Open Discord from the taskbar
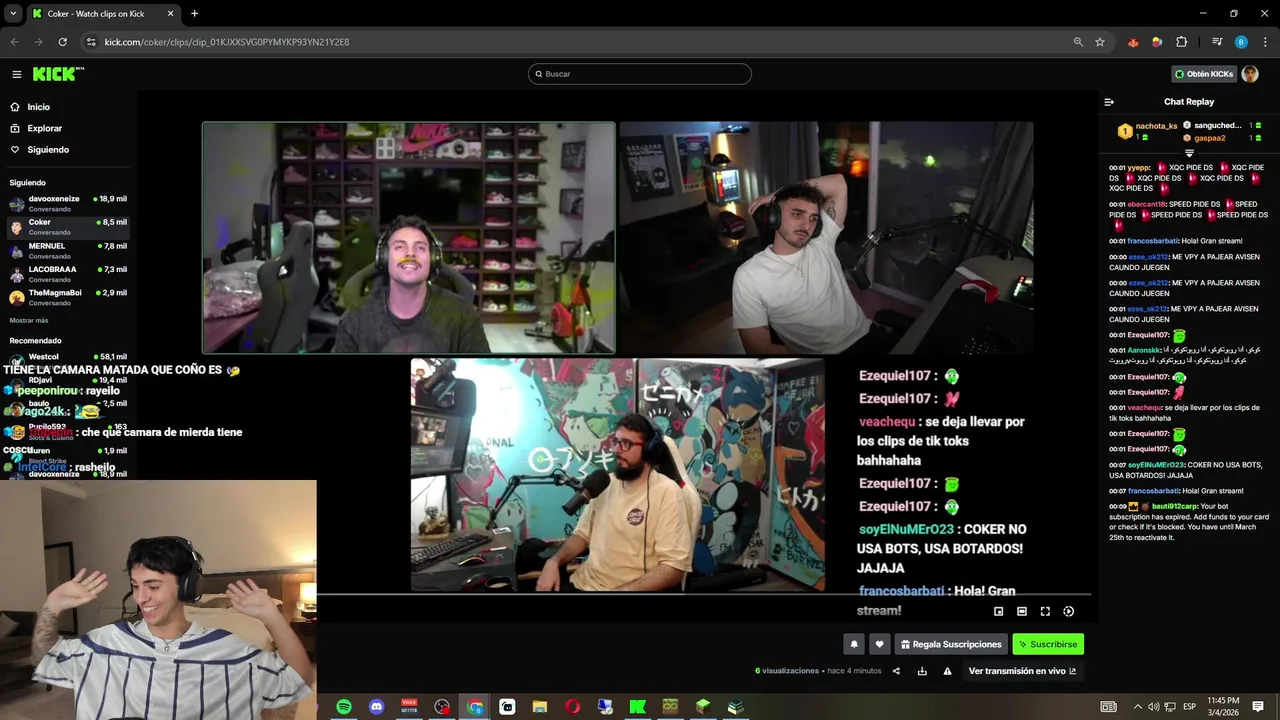Image resolution: width=1280 pixels, height=720 pixels. click(x=377, y=707)
